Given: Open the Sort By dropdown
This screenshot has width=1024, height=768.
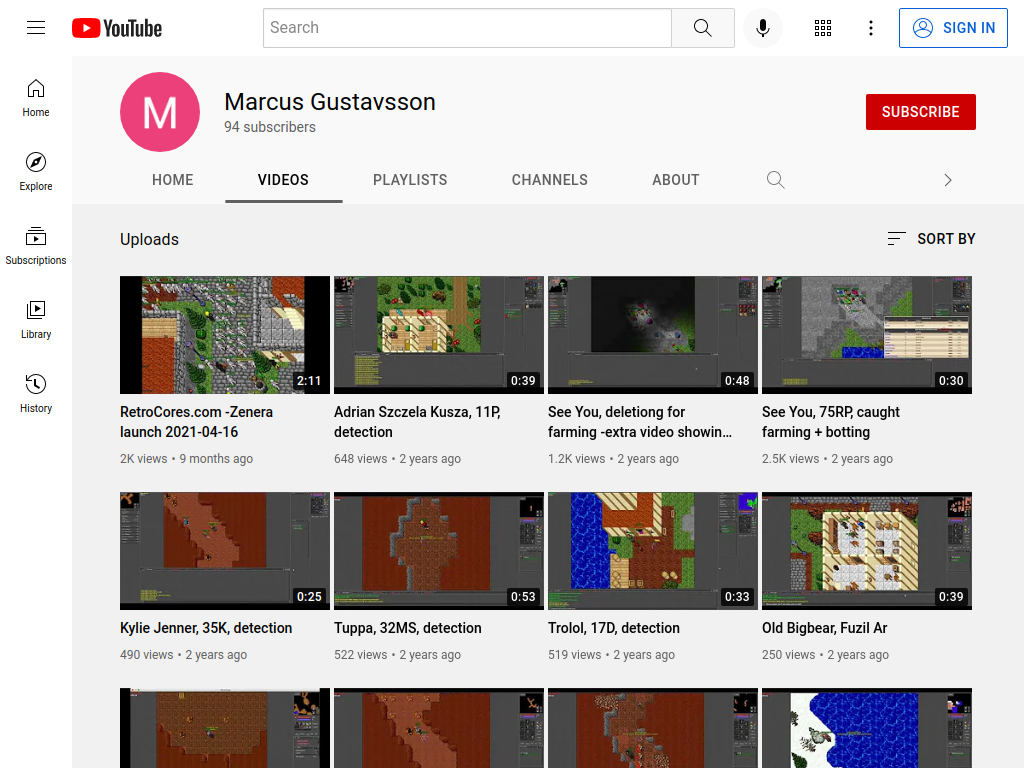Looking at the screenshot, I should [x=931, y=239].
